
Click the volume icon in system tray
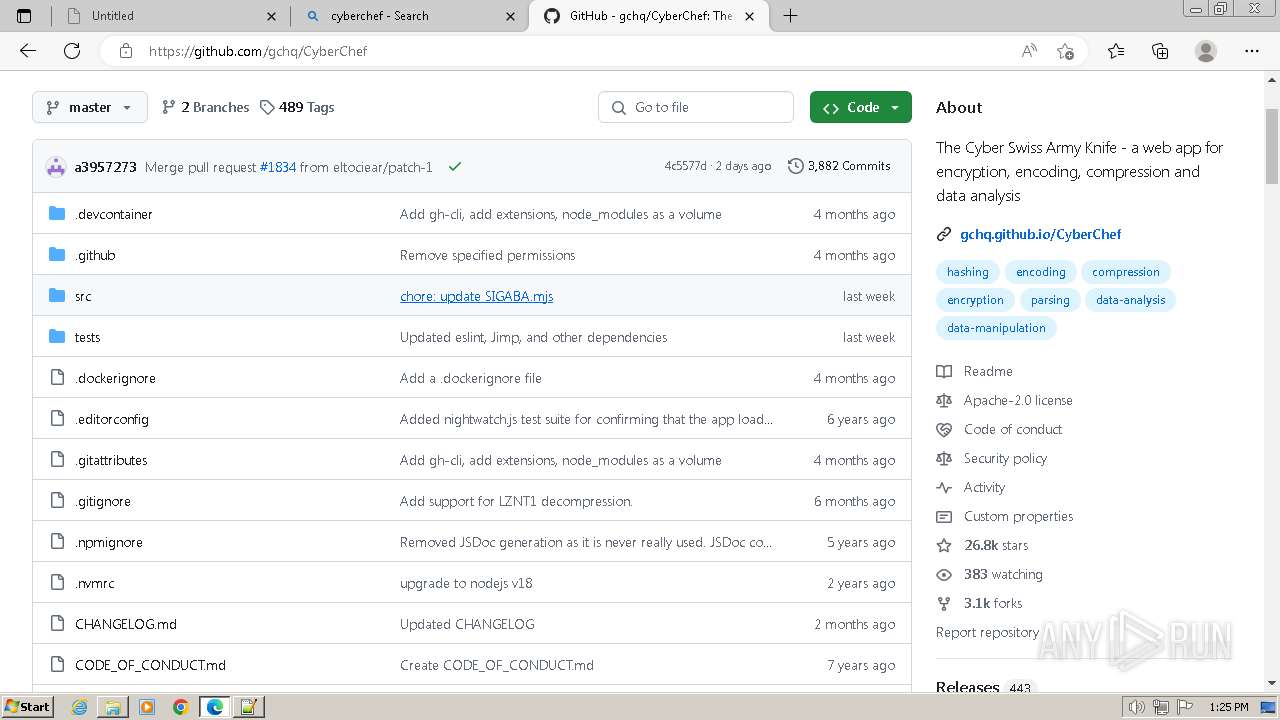coord(1136,707)
